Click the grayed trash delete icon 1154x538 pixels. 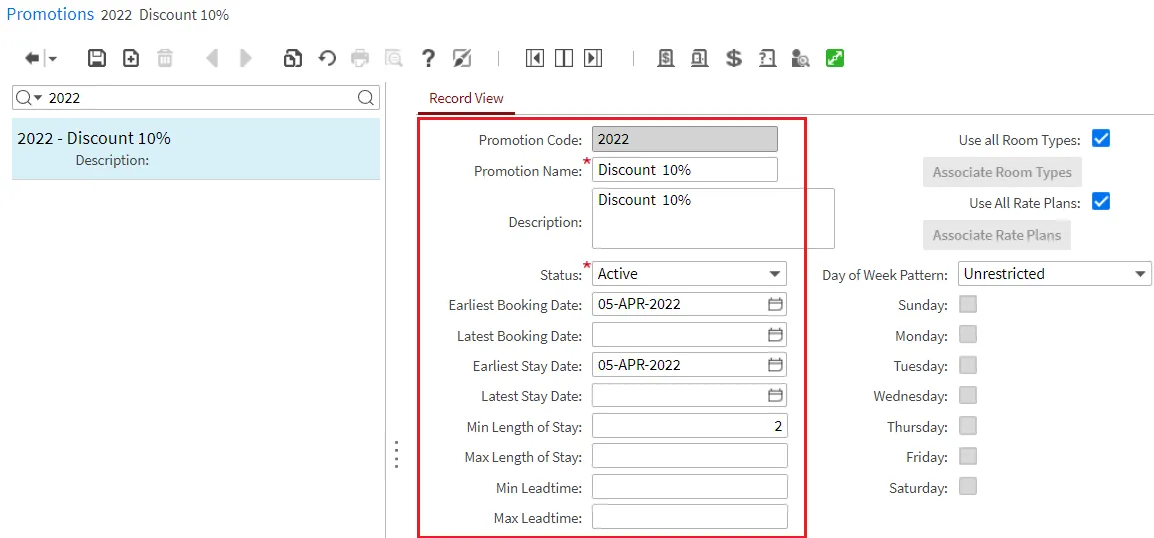click(x=165, y=58)
